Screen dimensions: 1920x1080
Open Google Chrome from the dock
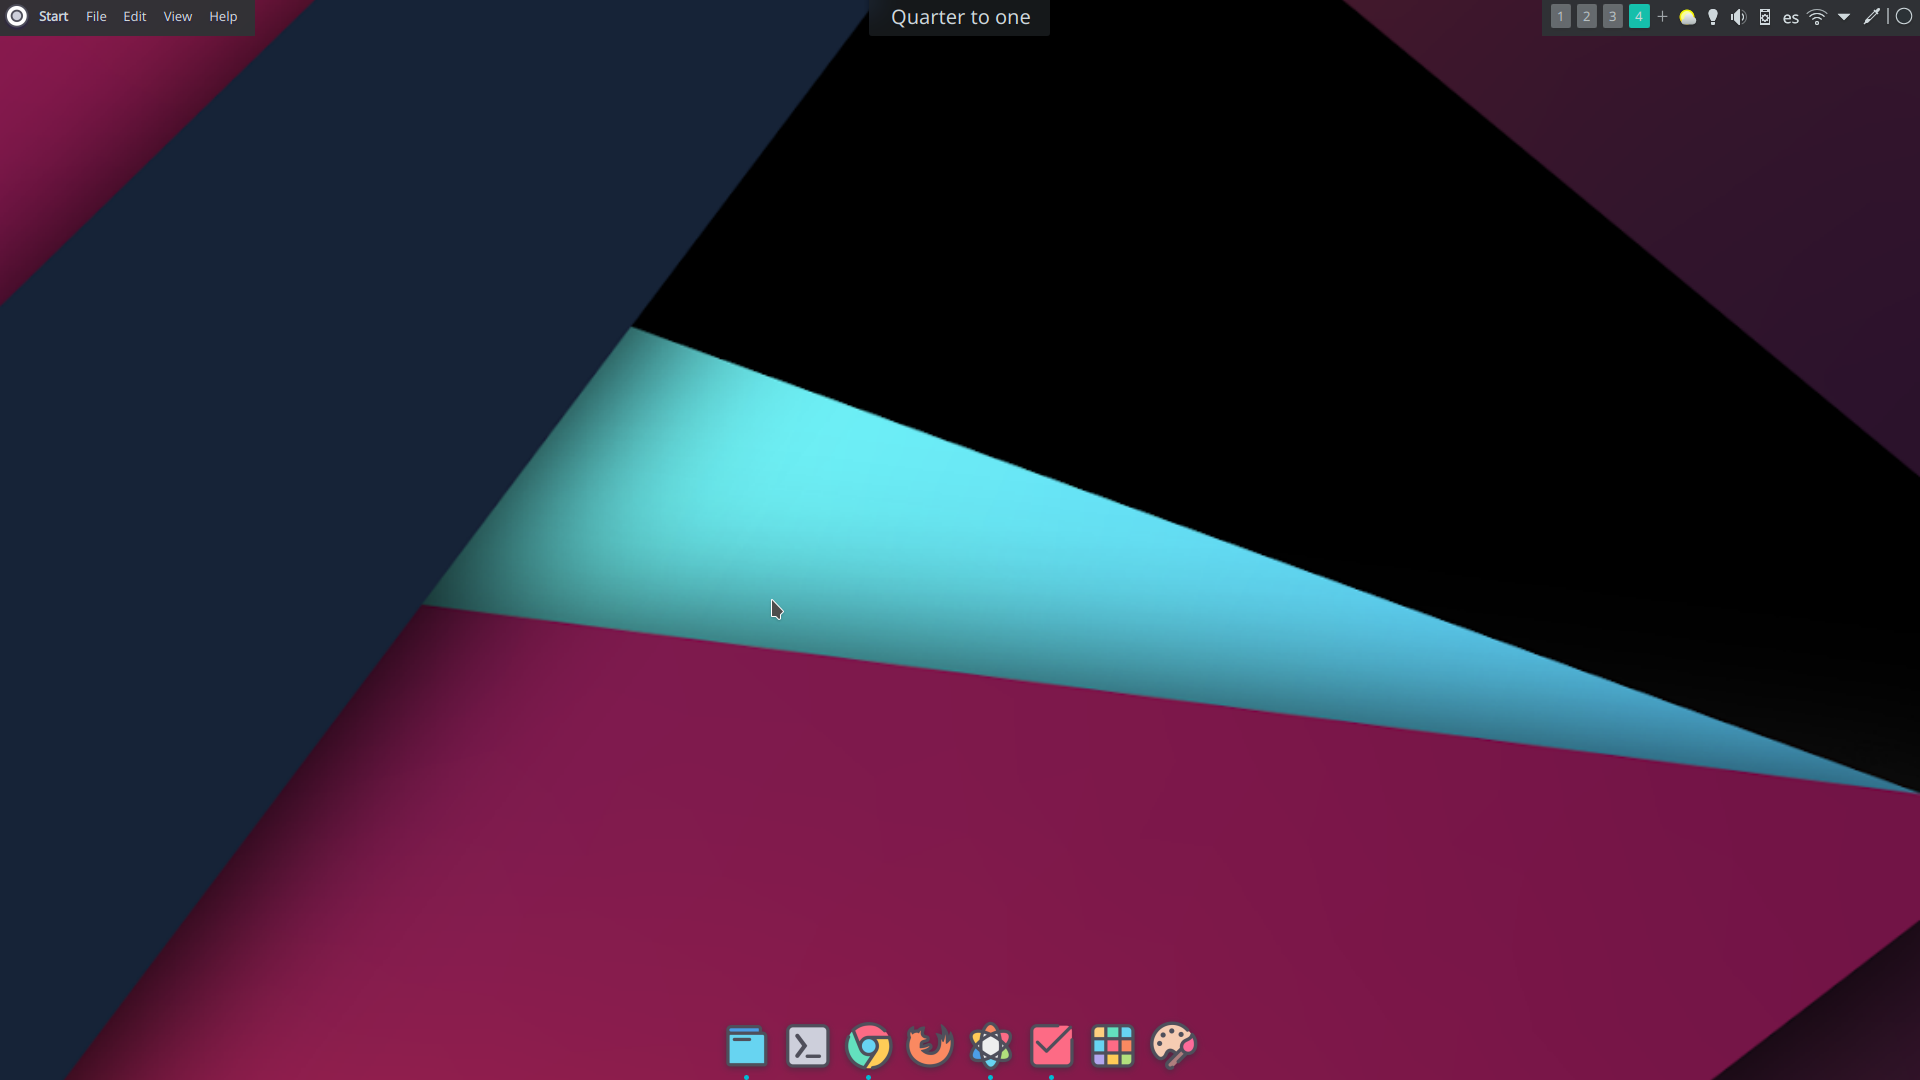click(868, 1046)
